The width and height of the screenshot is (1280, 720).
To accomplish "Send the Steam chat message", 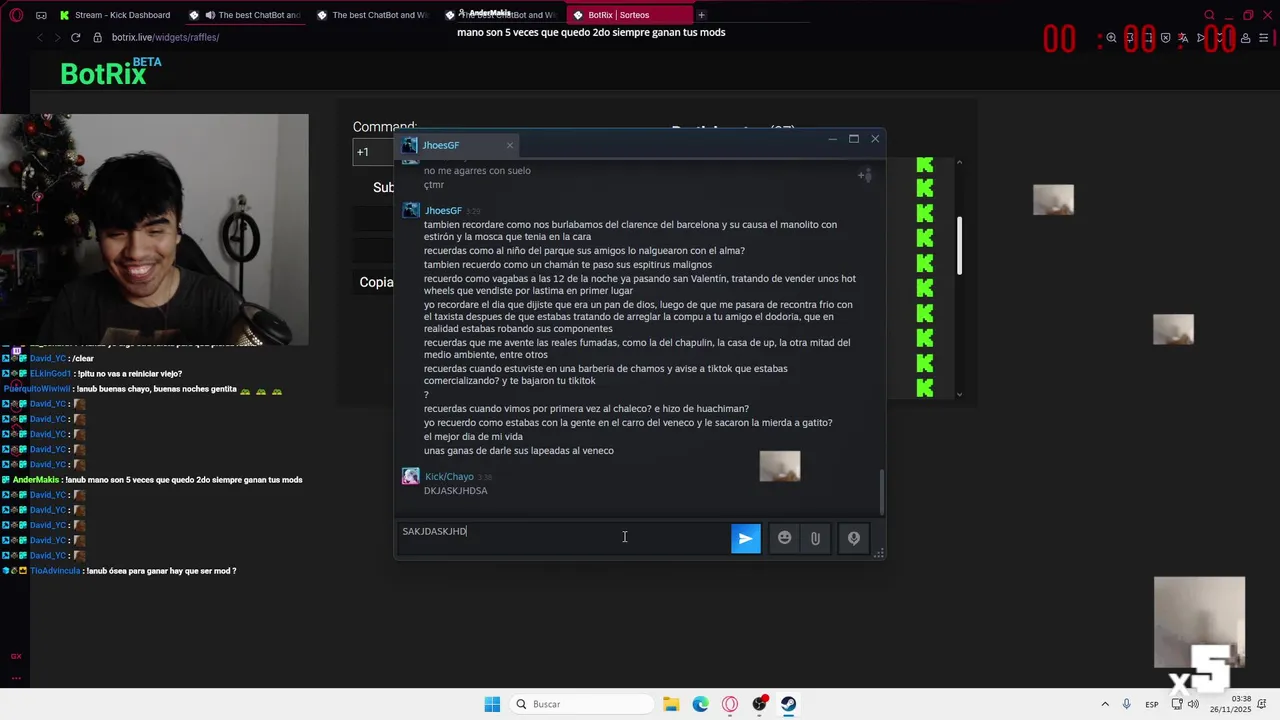I will click(x=745, y=538).
